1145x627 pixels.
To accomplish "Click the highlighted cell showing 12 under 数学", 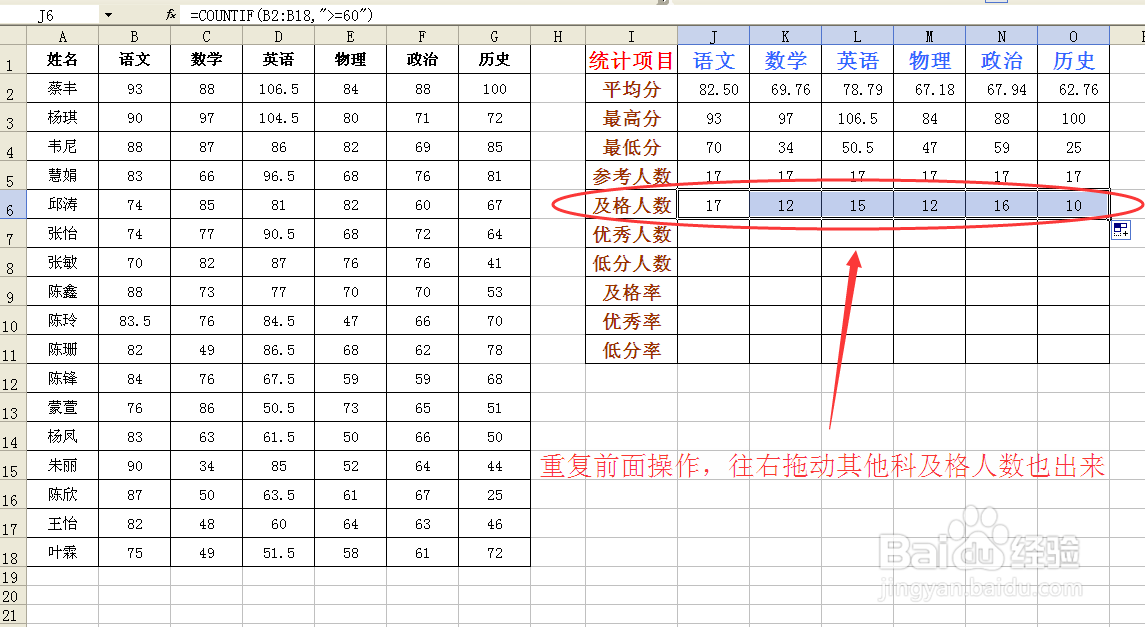I will point(785,205).
